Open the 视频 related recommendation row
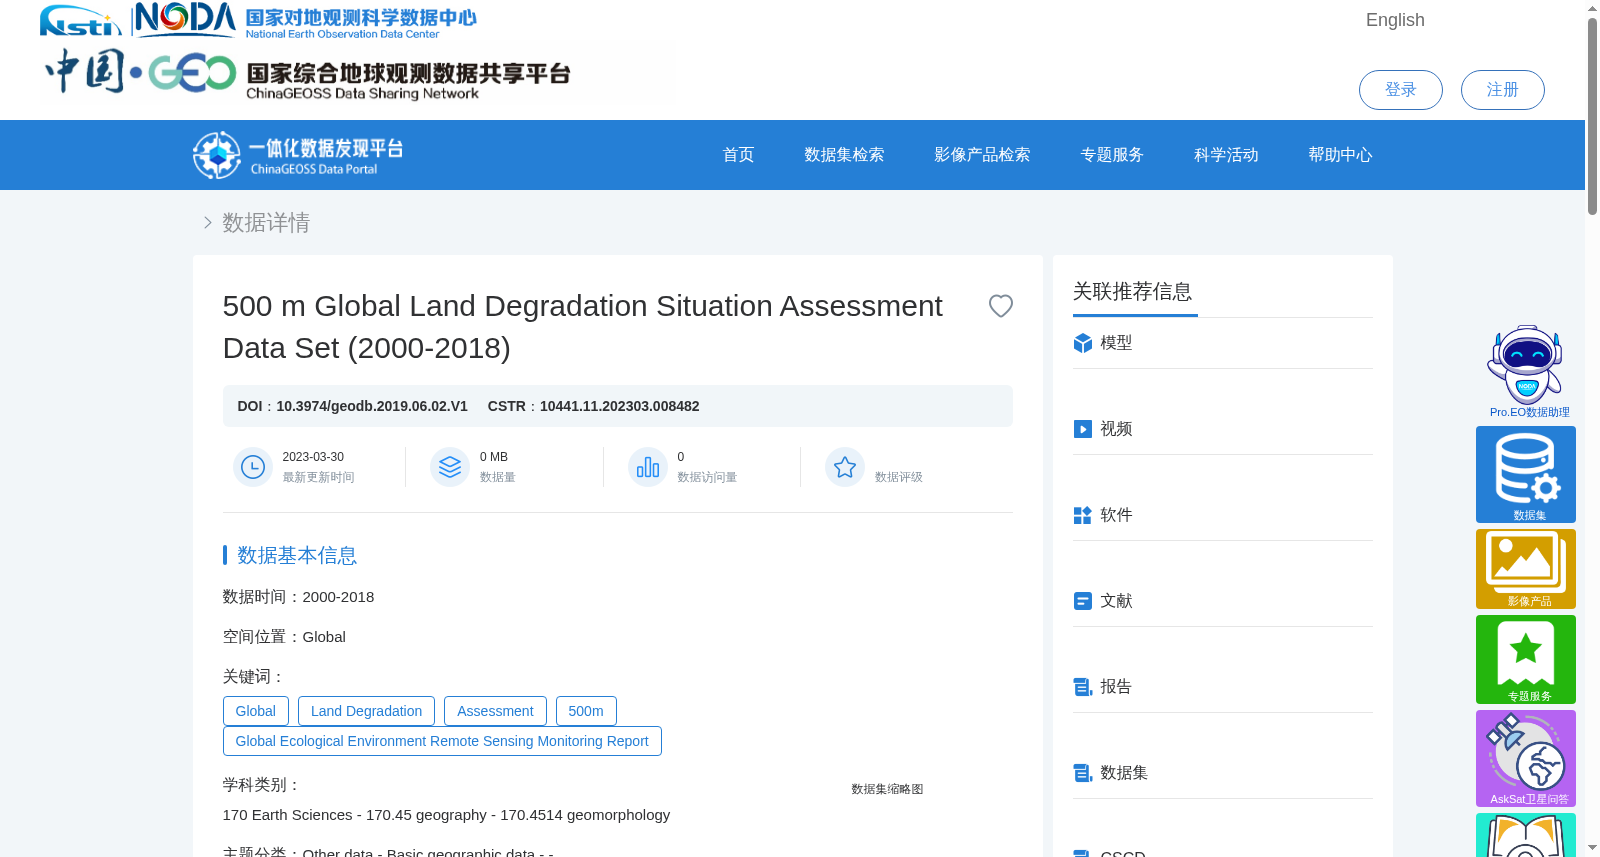Viewport: 1600px width, 857px height. pyautogui.click(x=1222, y=429)
